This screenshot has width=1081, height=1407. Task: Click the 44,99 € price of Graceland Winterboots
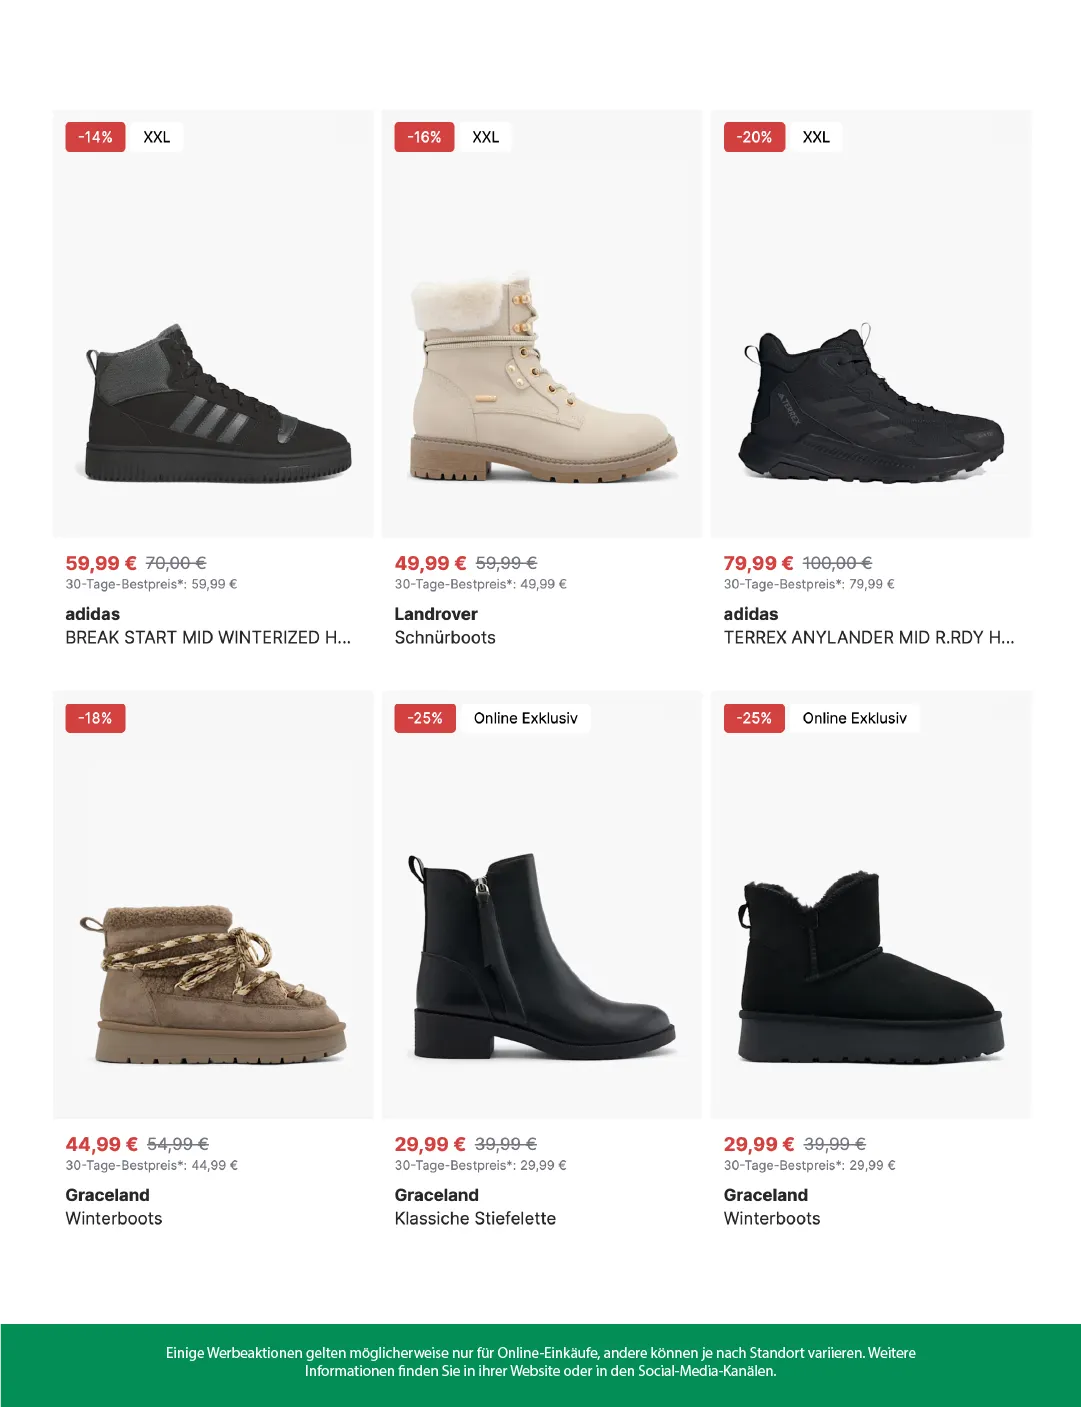(102, 1144)
